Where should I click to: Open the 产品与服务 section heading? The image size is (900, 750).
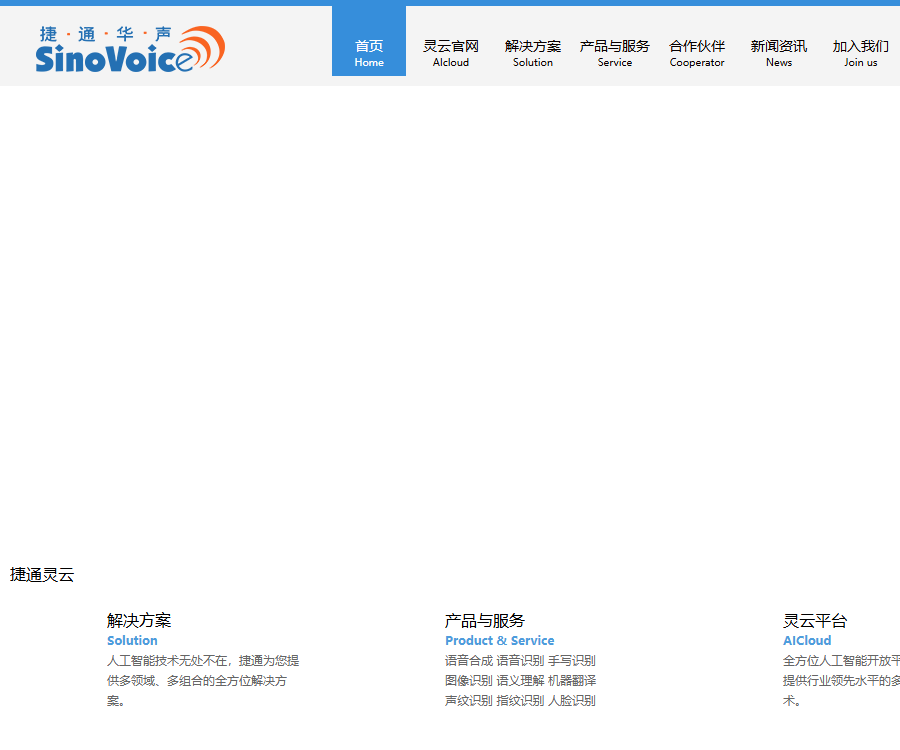coord(484,620)
